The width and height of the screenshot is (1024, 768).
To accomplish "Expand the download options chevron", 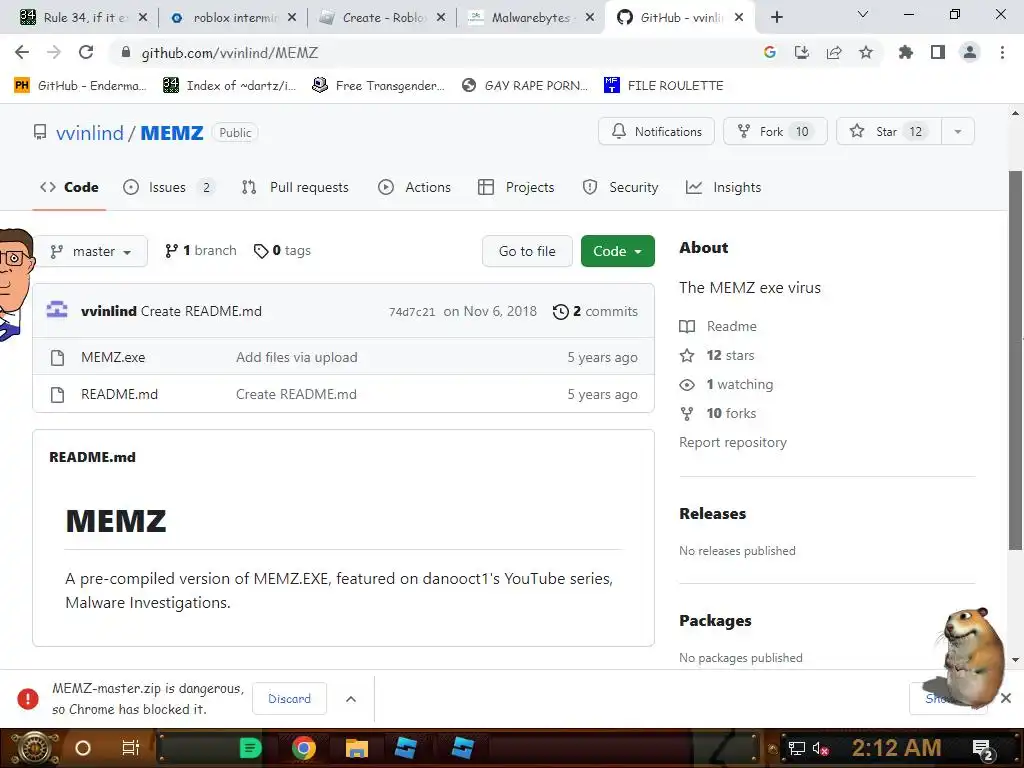I will tap(351, 699).
